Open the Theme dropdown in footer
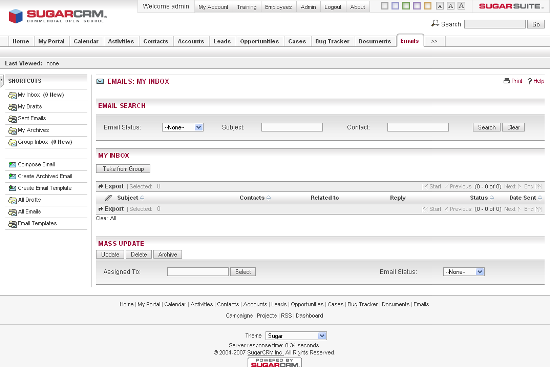Image resolution: width=550 pixels, height=367 pixels. [x=296, y=336]
